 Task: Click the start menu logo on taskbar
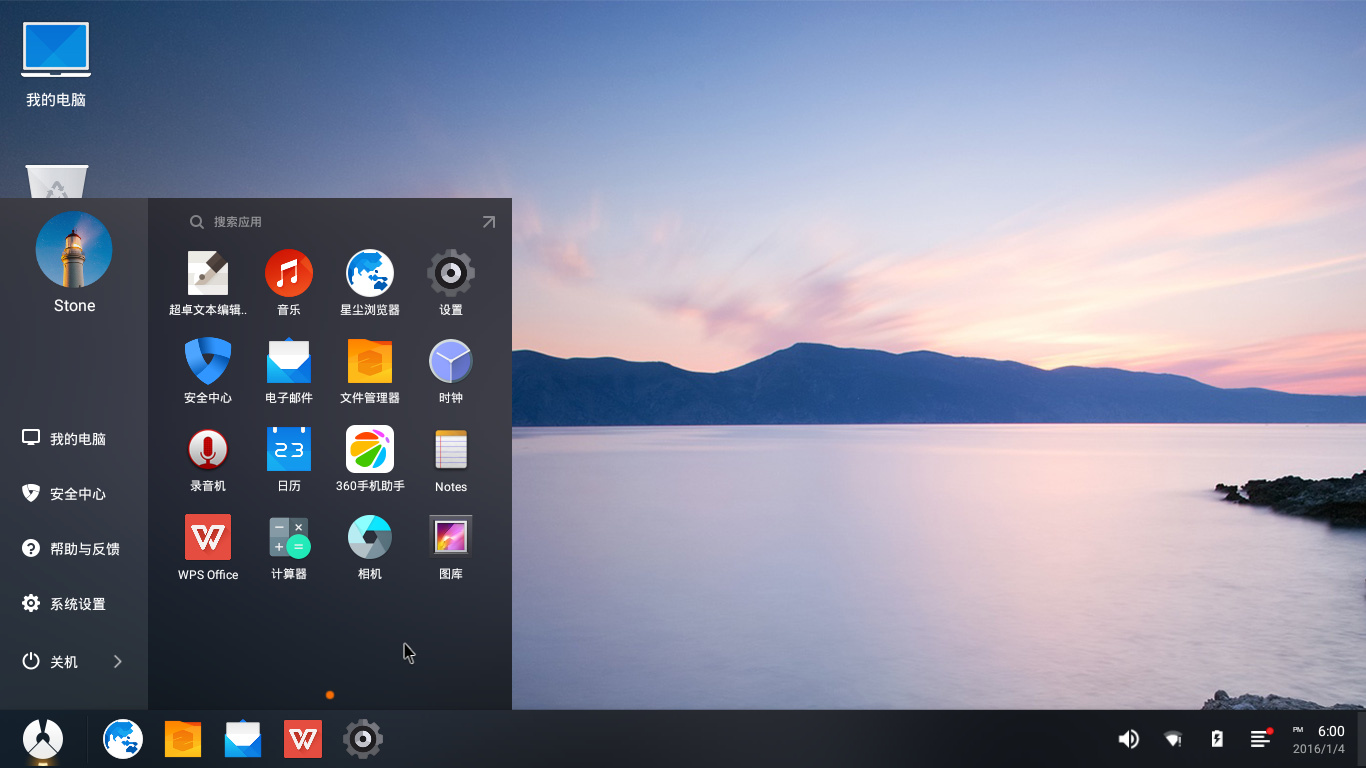coord(43,740)
